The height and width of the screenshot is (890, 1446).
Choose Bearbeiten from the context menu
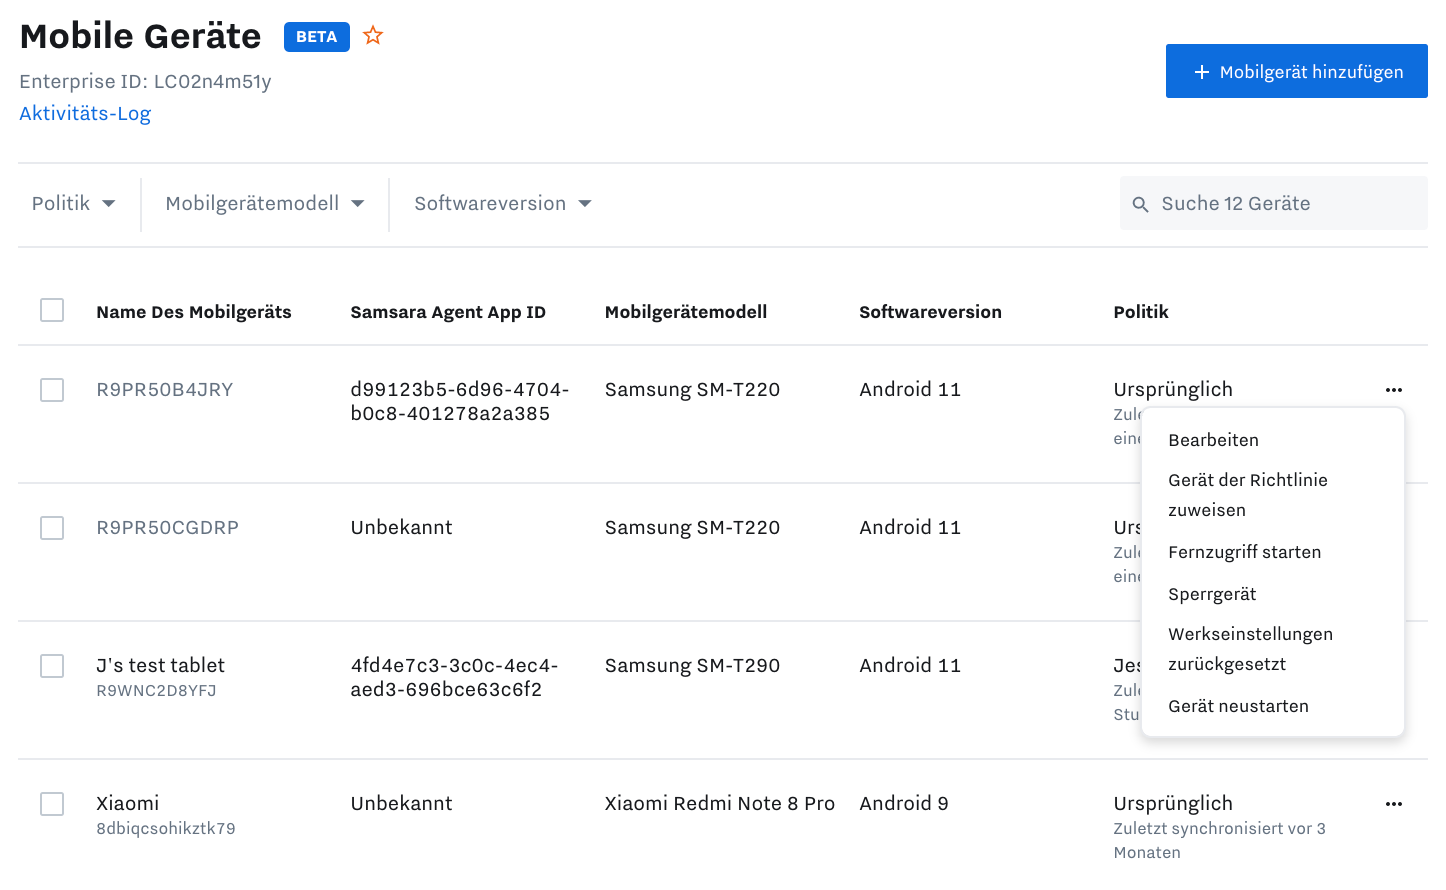tap(1213, 440)
